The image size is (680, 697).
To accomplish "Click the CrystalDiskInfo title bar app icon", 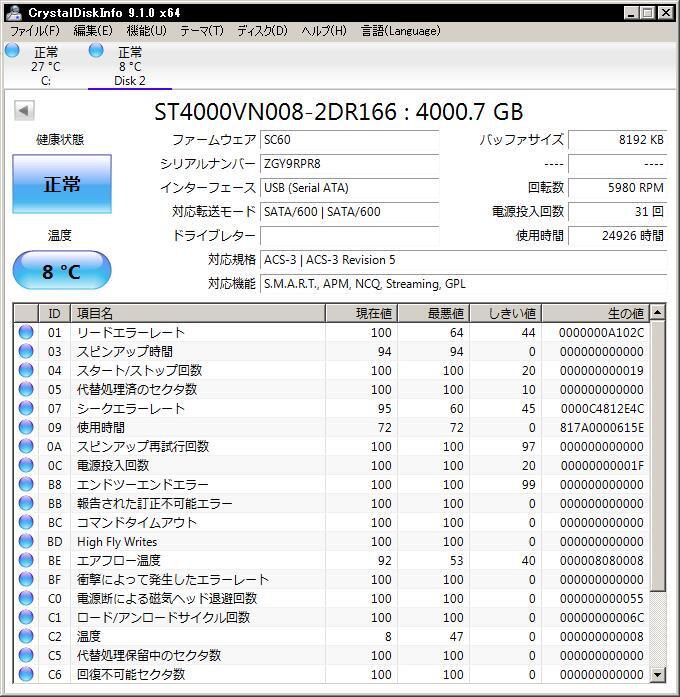I will 14,12.
